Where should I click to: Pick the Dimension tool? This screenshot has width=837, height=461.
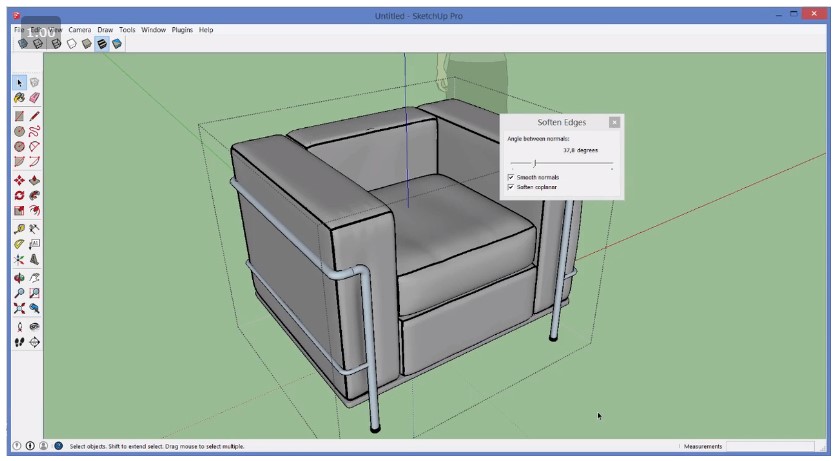coord(35,229)
